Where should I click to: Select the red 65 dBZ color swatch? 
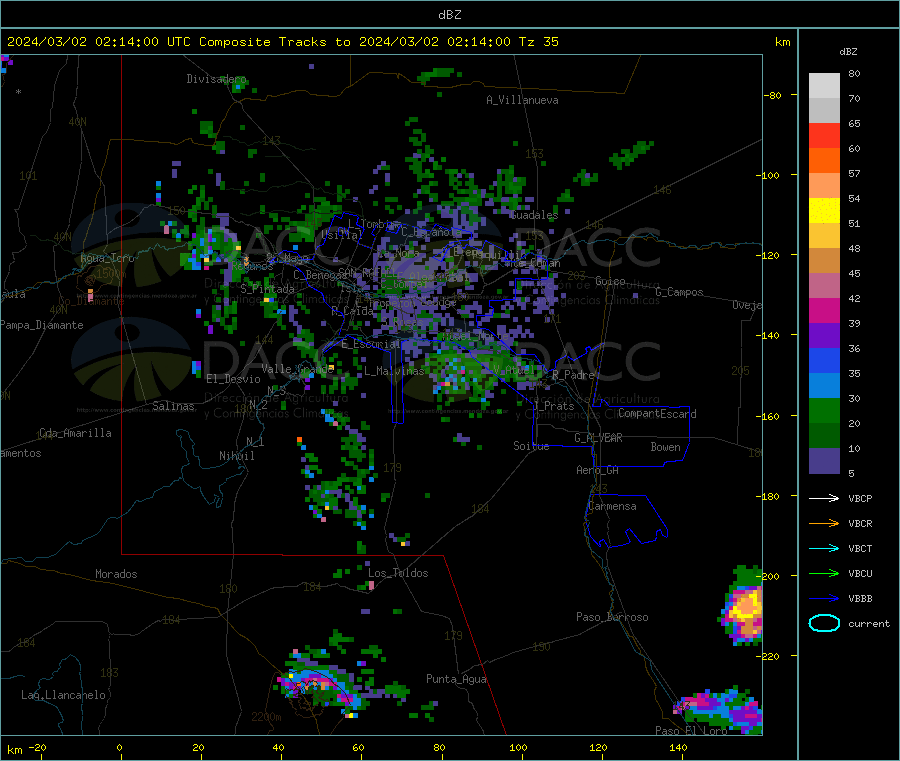point(824,135)
